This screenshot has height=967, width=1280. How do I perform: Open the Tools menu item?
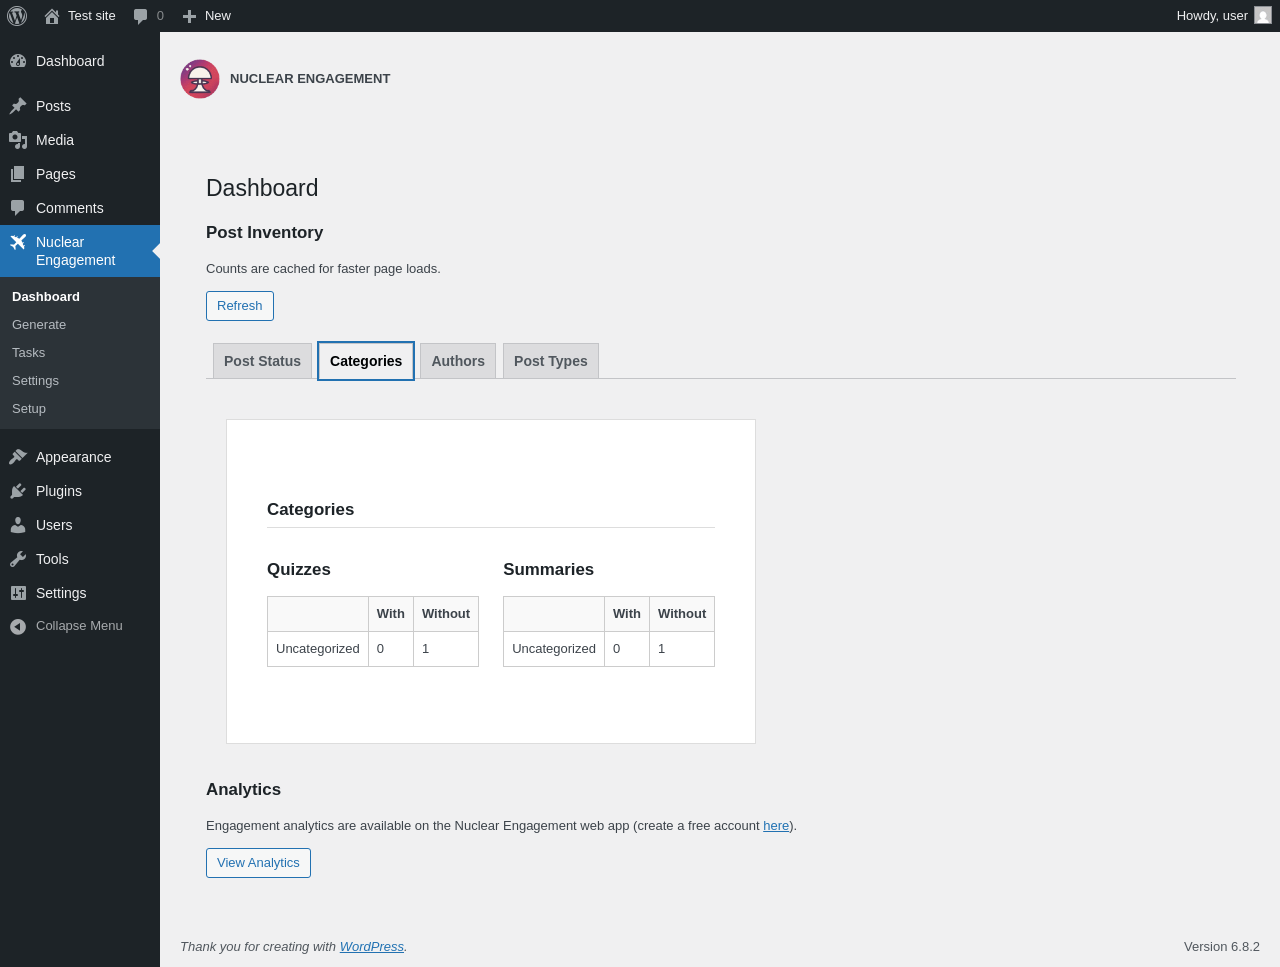click(80, 559)
